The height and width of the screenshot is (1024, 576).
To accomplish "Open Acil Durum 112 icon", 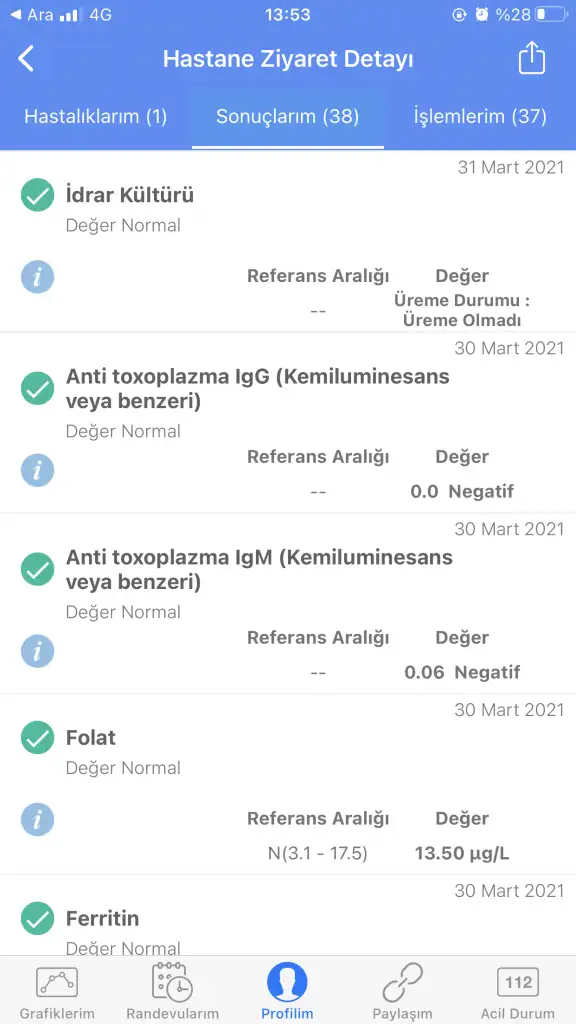I will (518, 982).
